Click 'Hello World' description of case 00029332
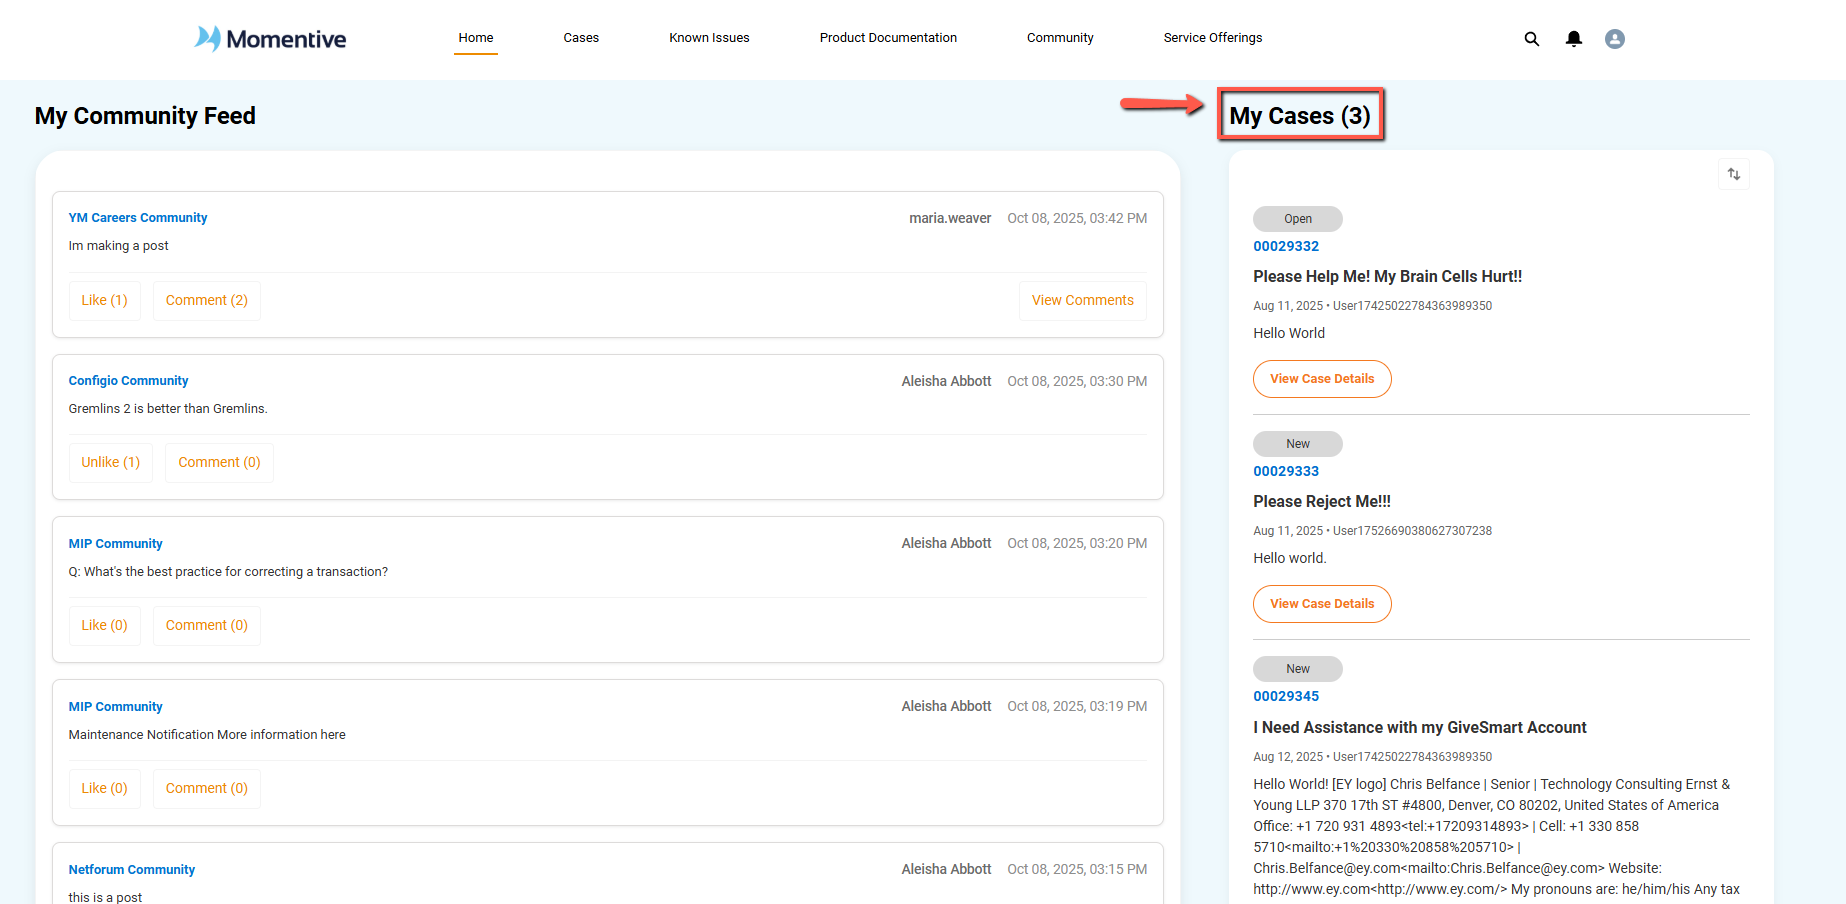This screenshot has height=904, width=1846. click(x=1289, y=334)
